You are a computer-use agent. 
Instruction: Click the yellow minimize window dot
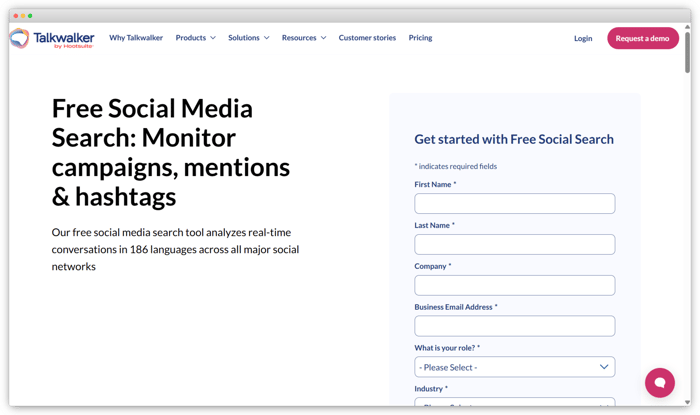click(22, 16)
